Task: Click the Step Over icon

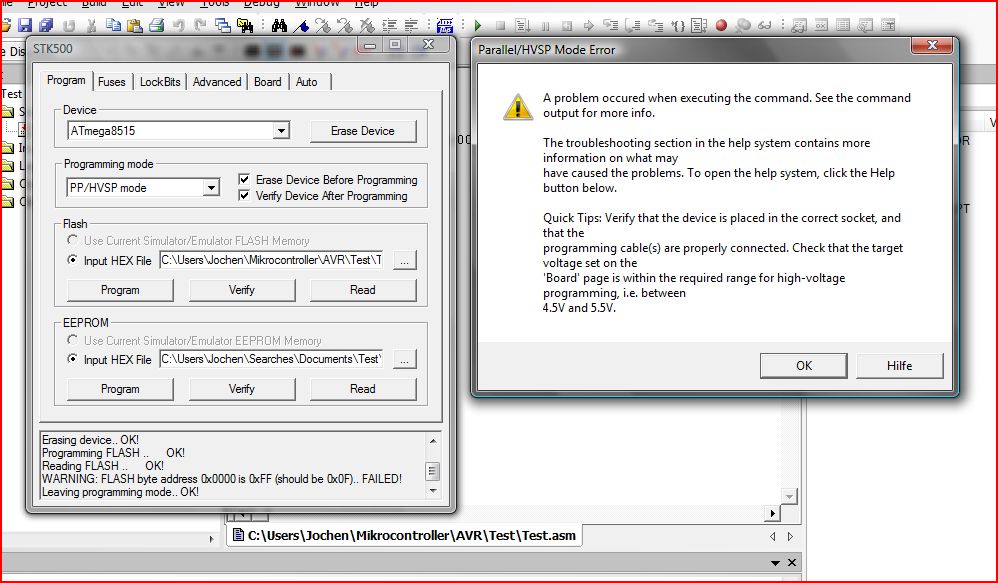Action: [633, 25]
